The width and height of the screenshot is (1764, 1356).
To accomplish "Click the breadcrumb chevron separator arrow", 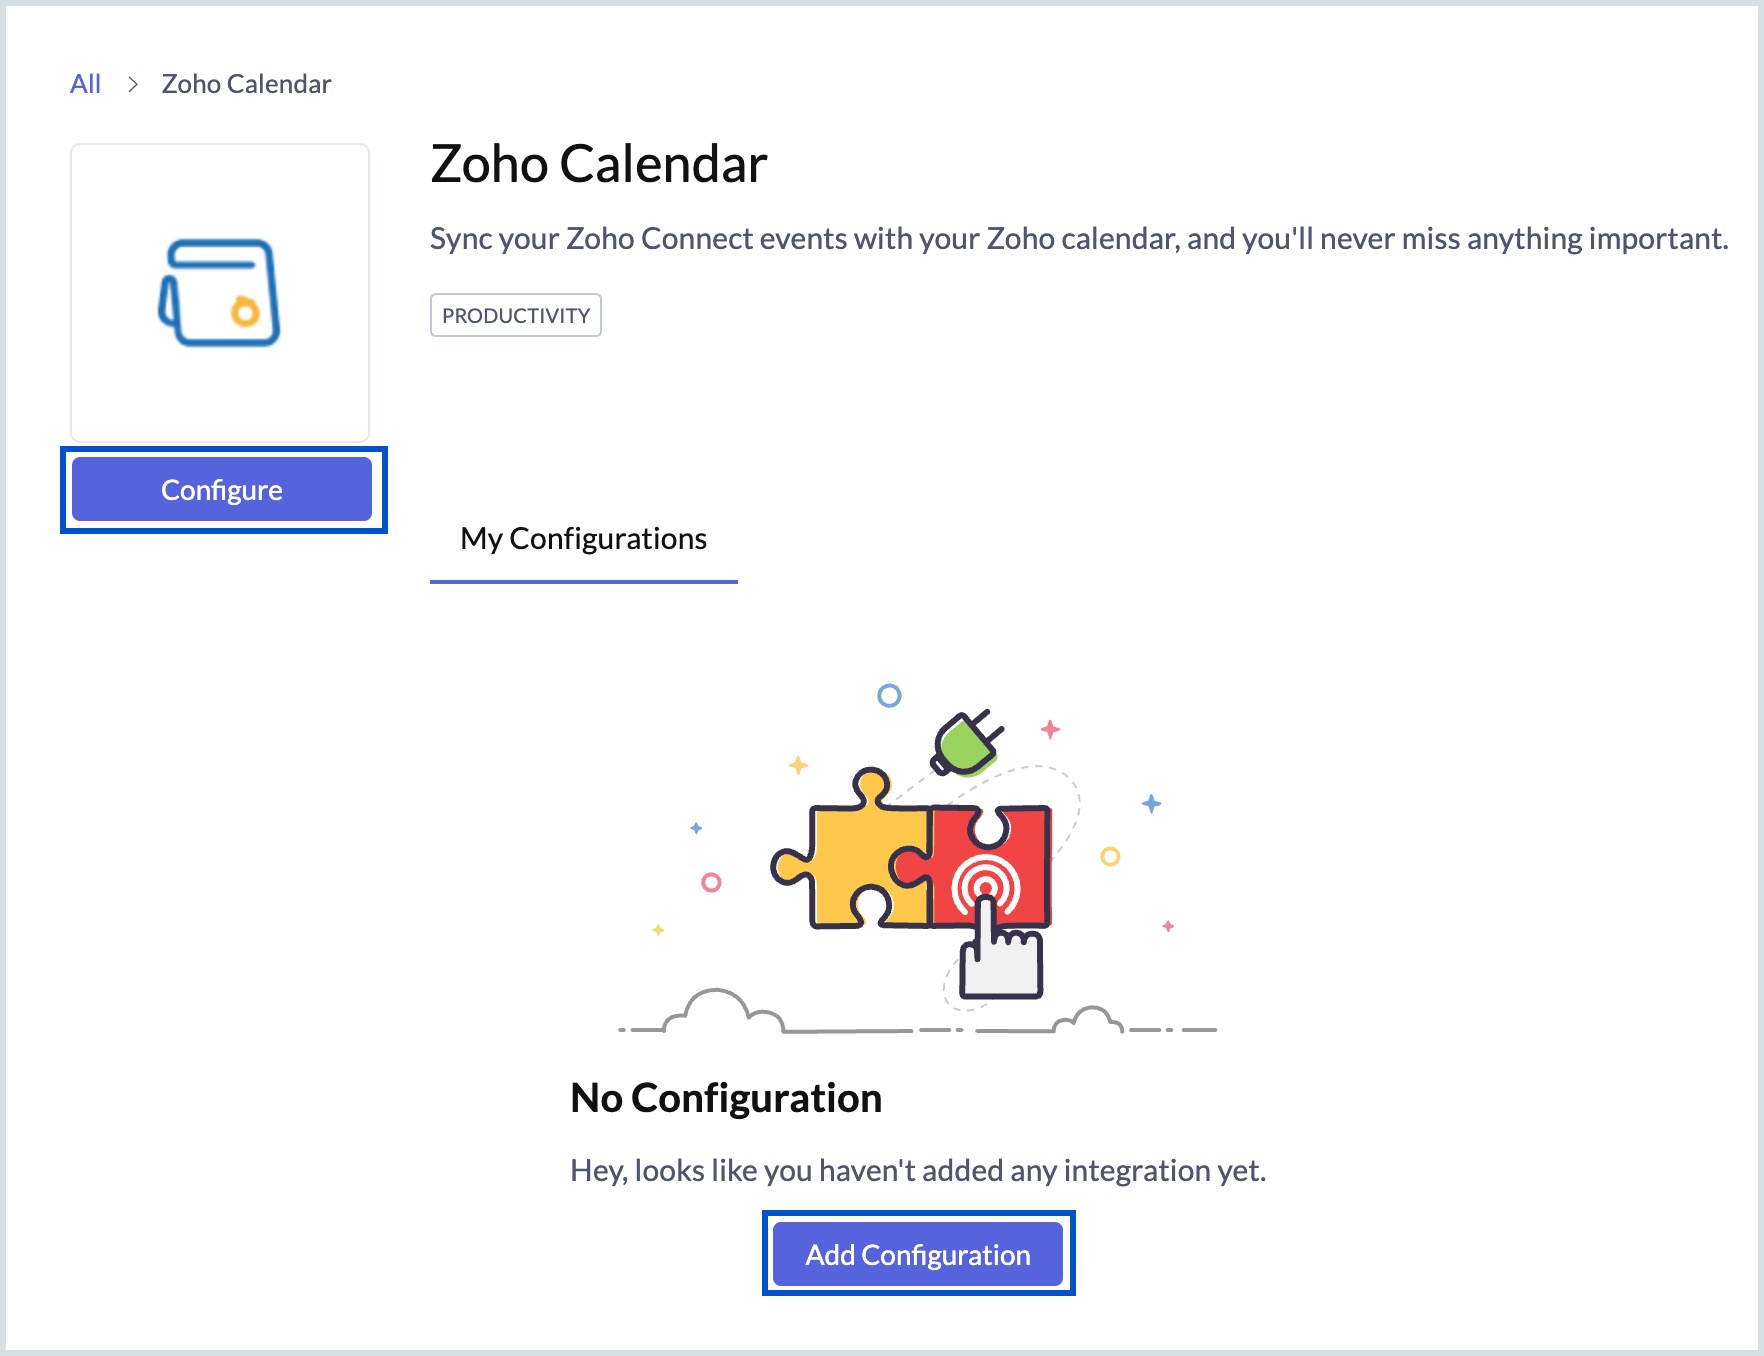I will pyautogui.click(x=132, y=84).
